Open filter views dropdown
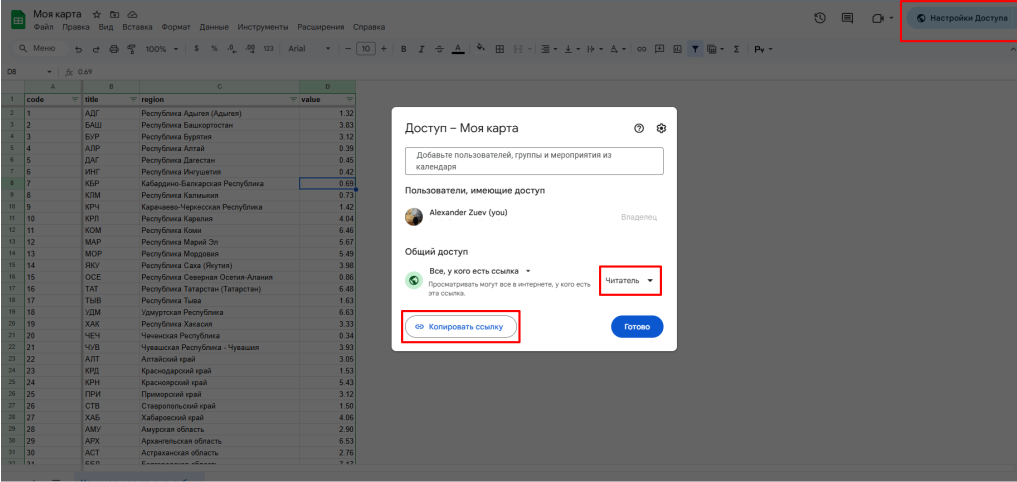The height and width of the screenshot is (482, 1017). click(715, 49)
